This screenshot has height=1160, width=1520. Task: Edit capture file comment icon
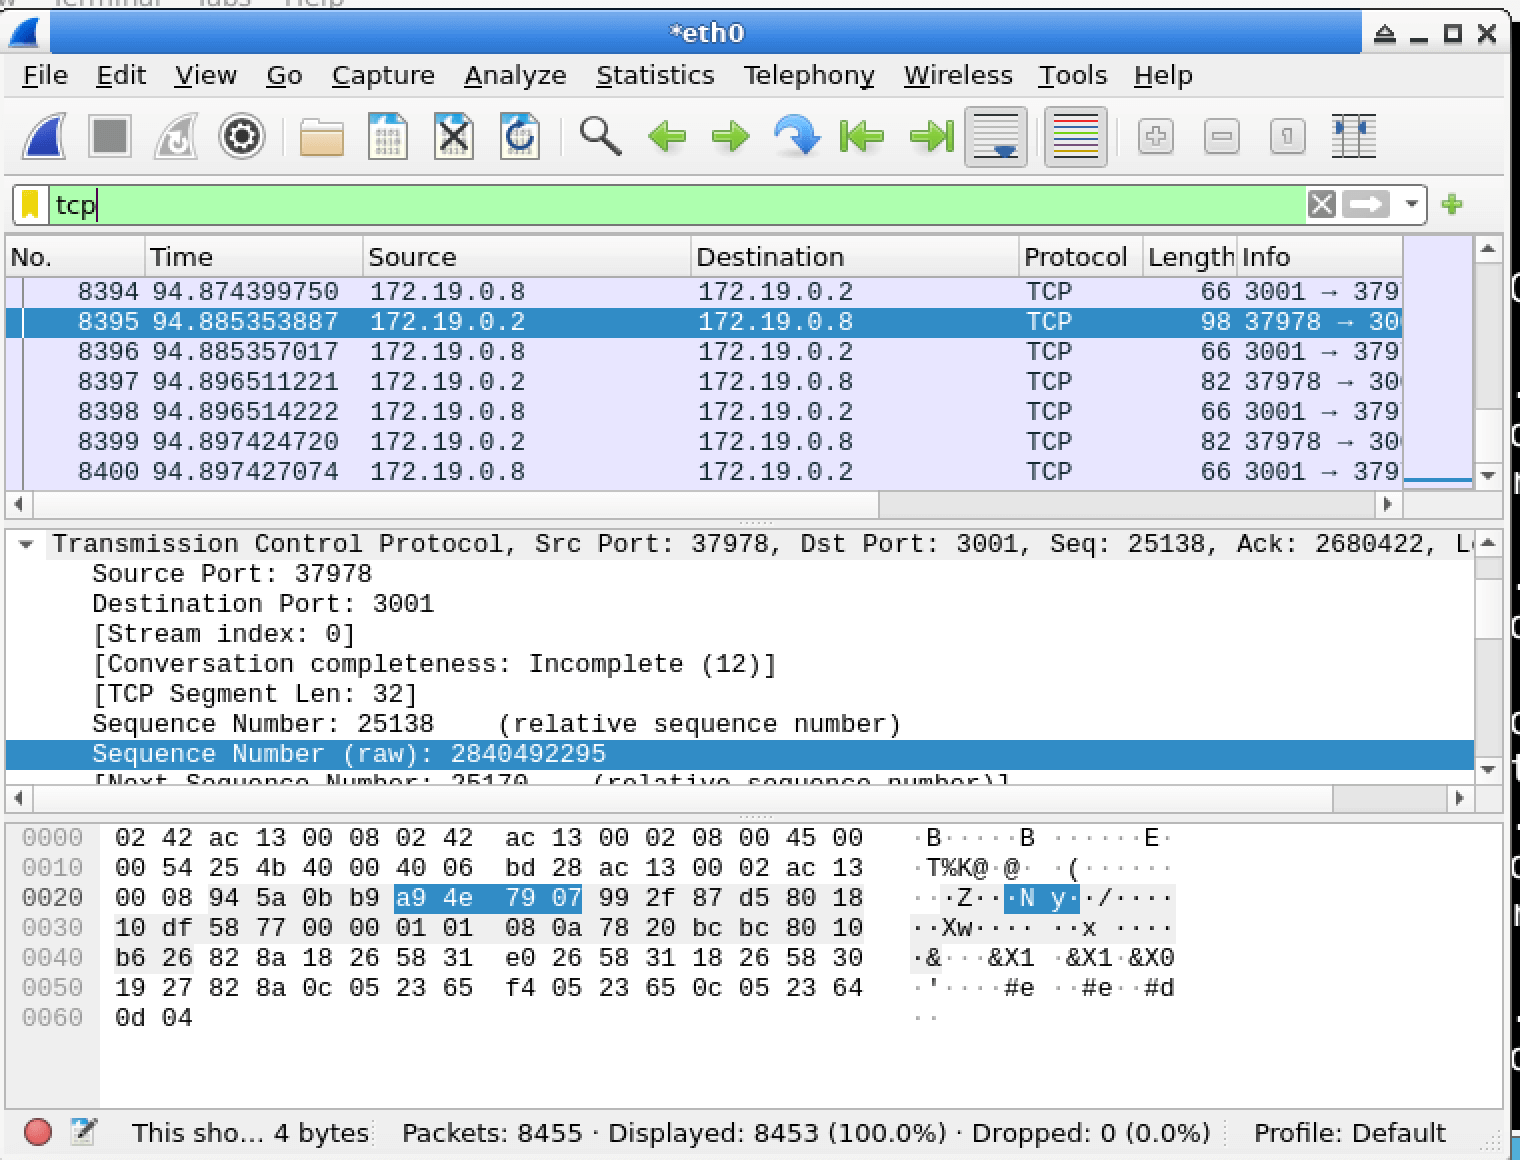[84, 1132]
